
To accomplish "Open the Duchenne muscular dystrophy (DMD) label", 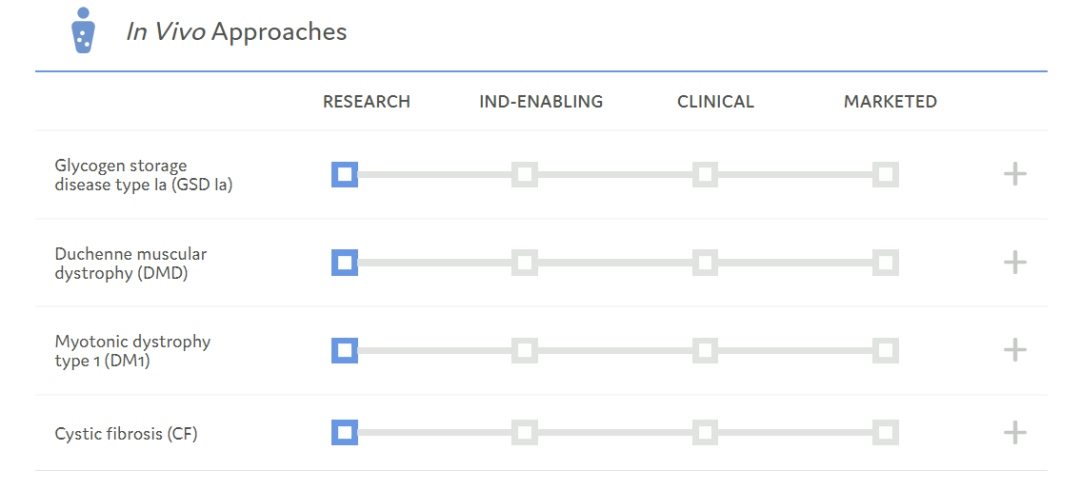I will (x=131, y=263).
